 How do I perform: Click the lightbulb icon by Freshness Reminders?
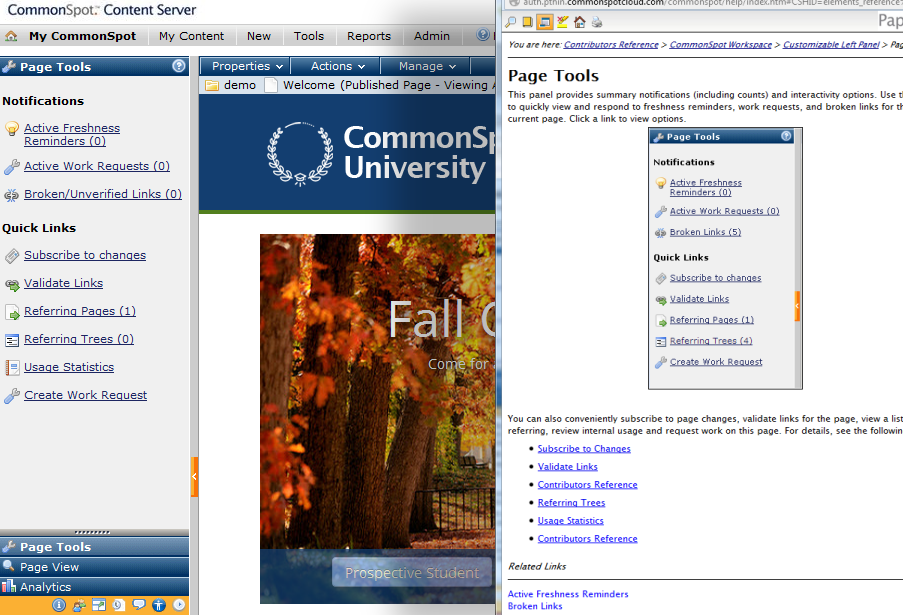point(12,128)
